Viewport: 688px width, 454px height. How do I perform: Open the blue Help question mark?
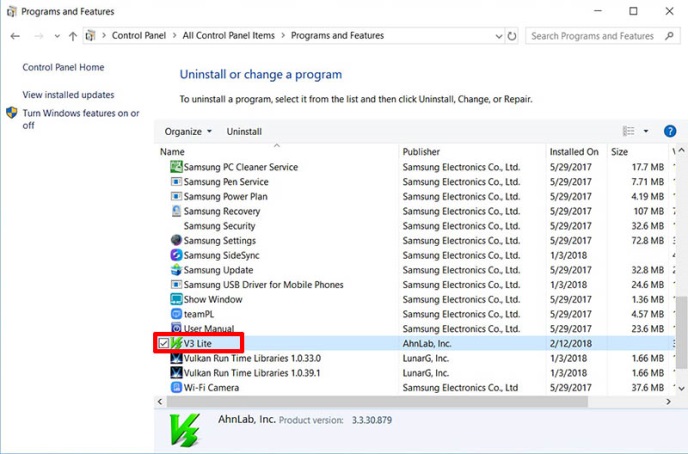click(x=670, y=131)
